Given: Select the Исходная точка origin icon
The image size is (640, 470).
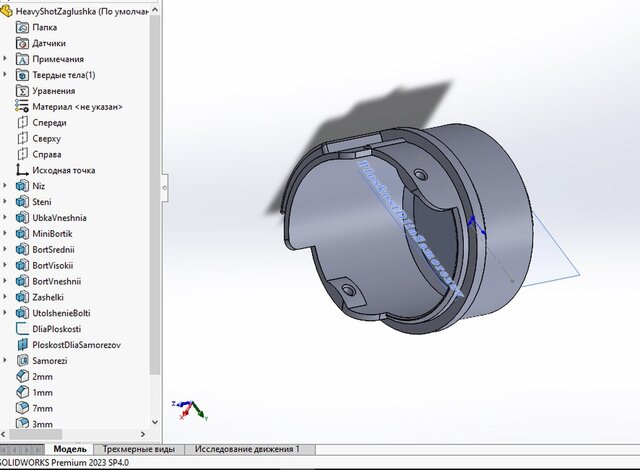Looking at the screenshot, I should pos(22,170).
